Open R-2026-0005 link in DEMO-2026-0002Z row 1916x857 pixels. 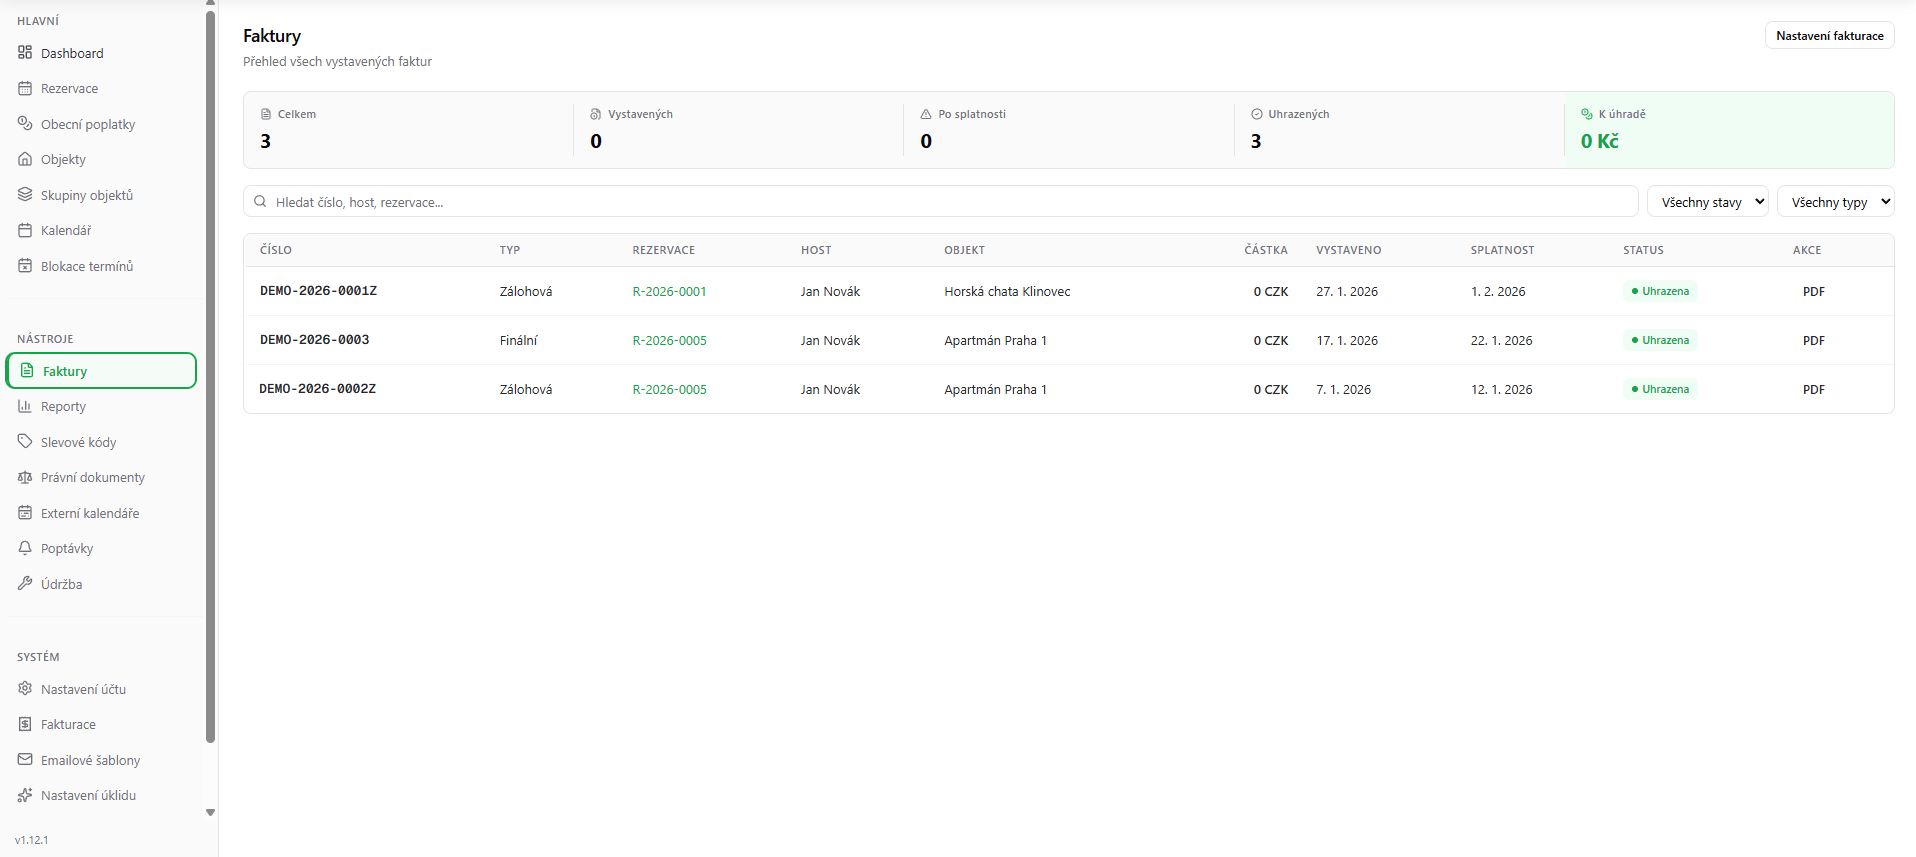669,389
